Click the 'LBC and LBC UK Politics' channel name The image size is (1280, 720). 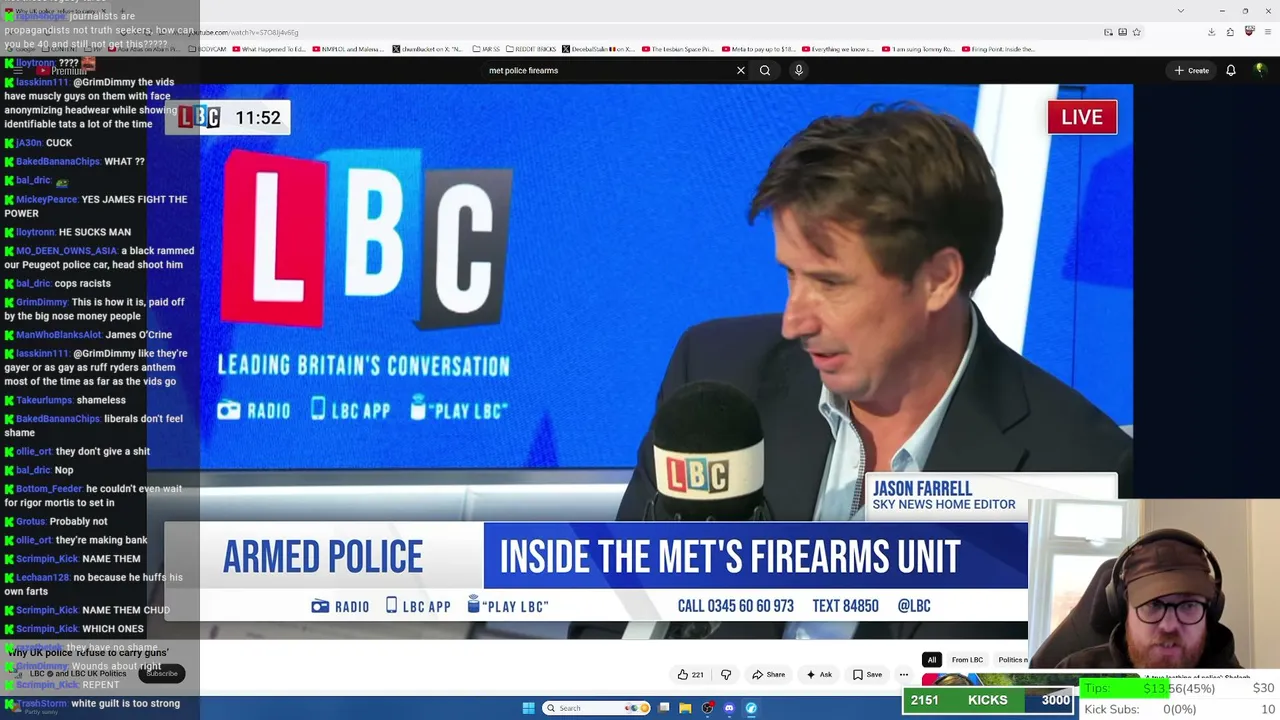(x=78, y=674)
